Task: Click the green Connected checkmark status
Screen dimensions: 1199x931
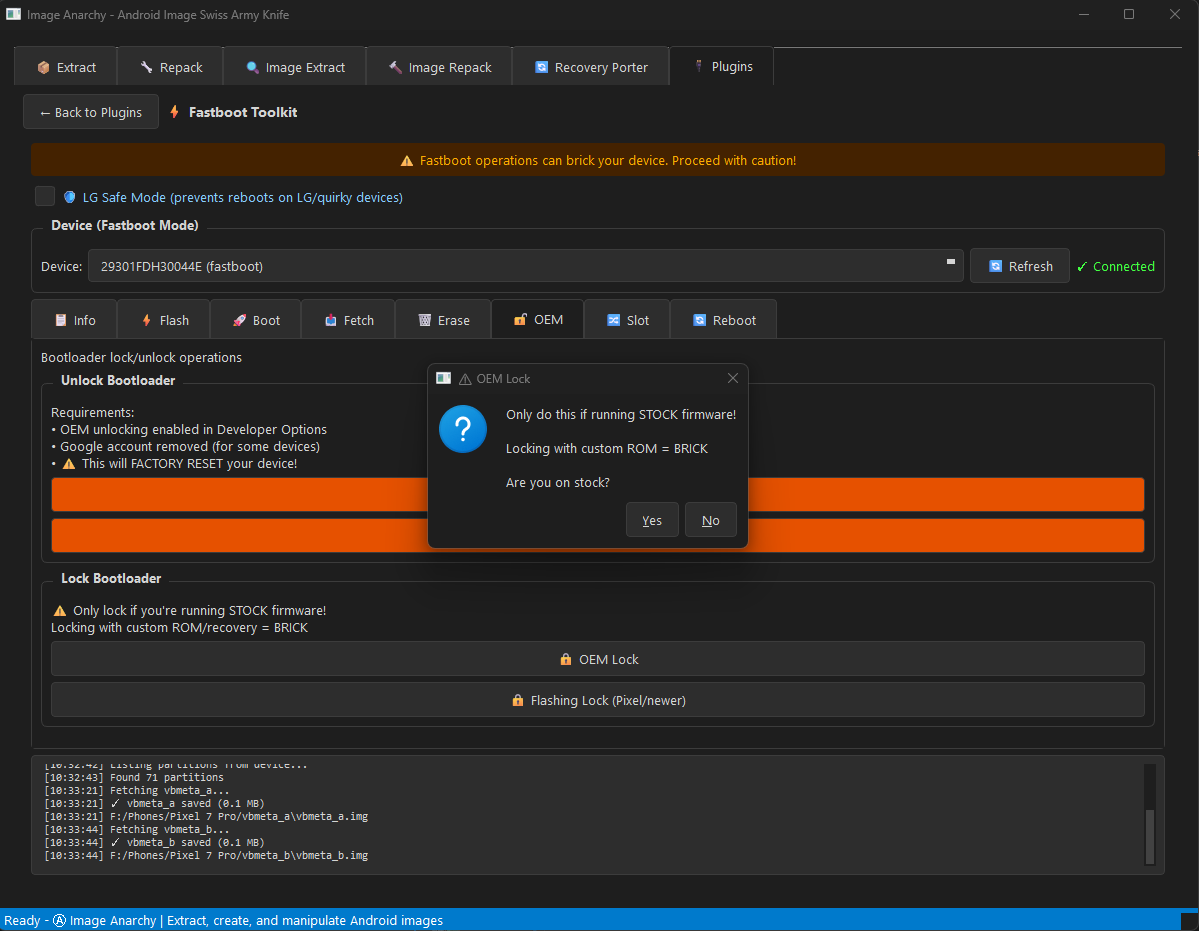Action: [1115, 266]
